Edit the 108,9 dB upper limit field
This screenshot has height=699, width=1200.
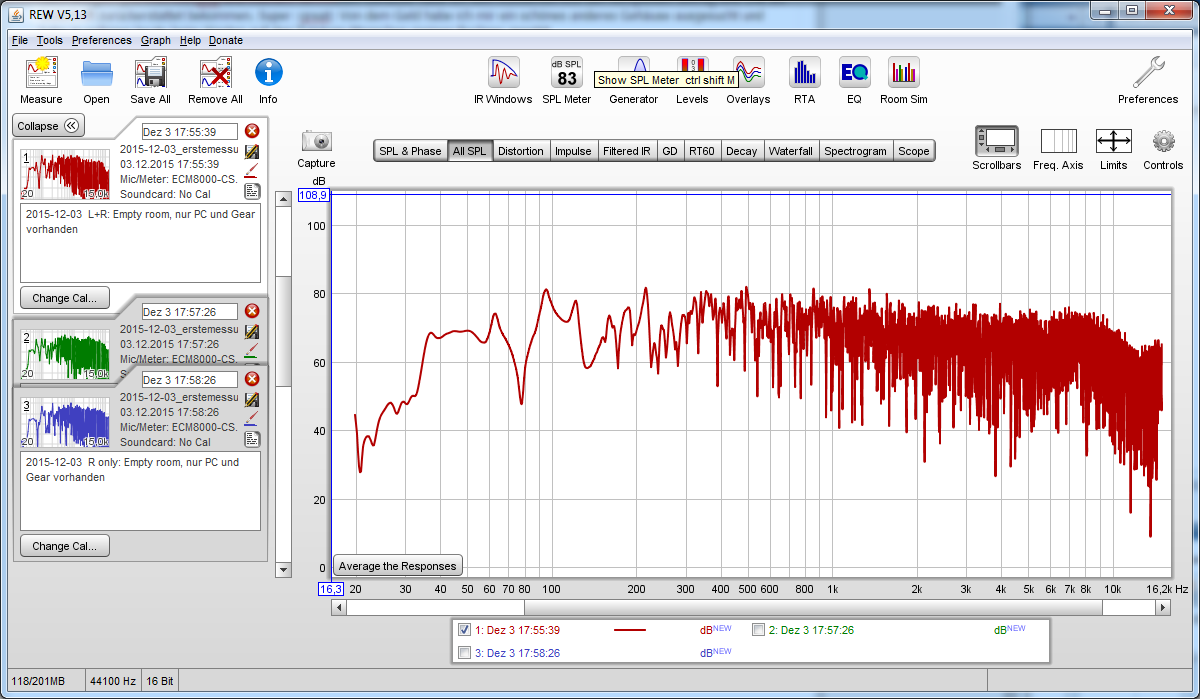[x=314, y=195]
